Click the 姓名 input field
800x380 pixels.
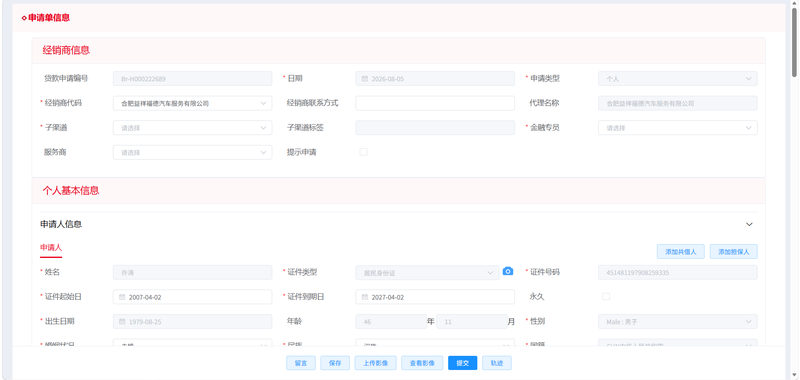[192, 272]
